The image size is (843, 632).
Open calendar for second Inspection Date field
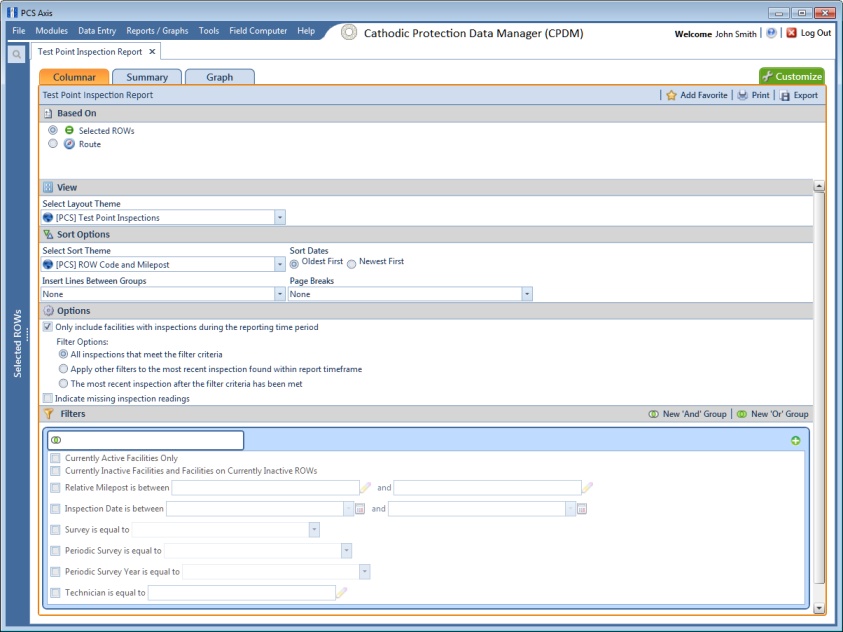click(x=582, y=508)
